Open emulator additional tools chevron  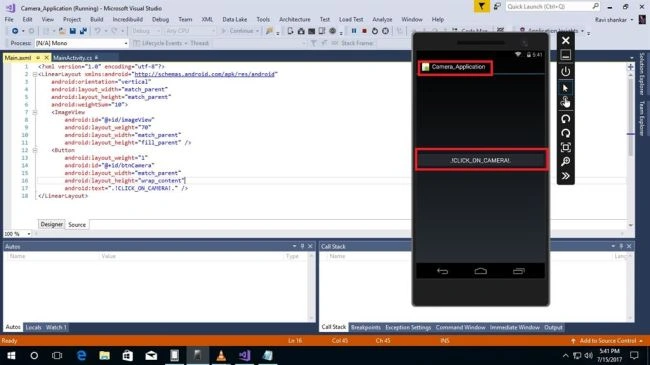tap(565, 176)
